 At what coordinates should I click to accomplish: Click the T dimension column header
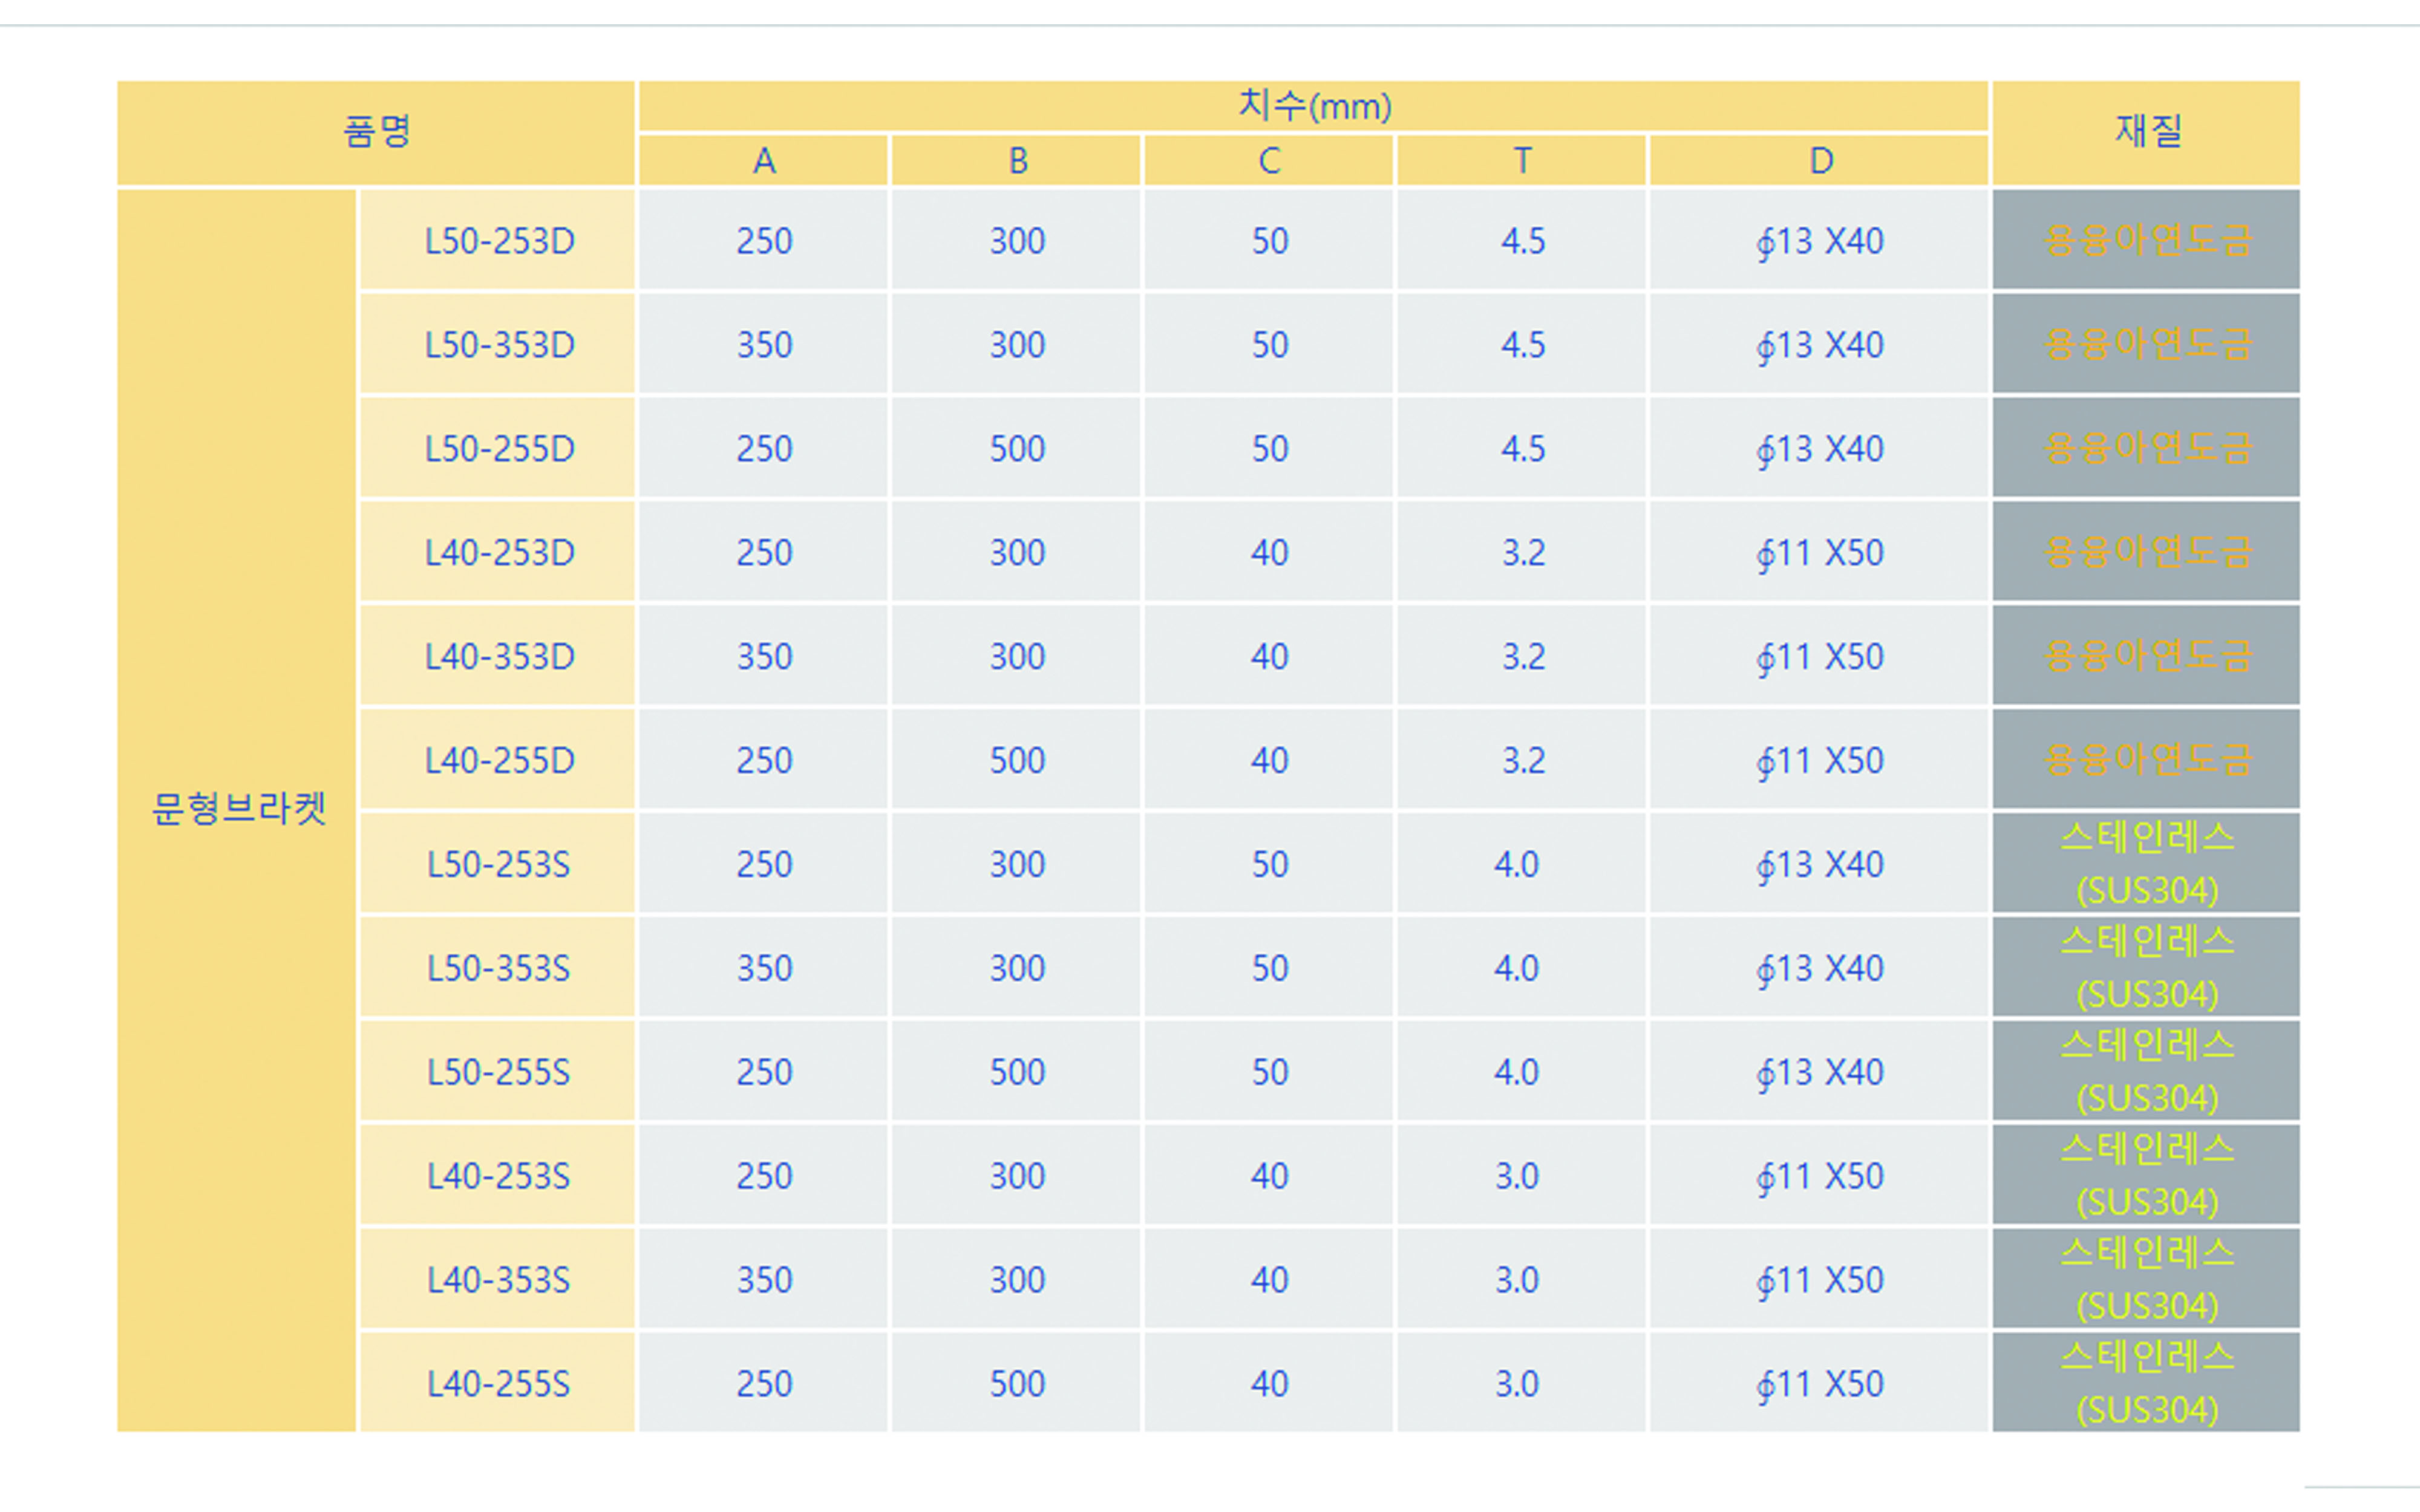point(1521,161)
